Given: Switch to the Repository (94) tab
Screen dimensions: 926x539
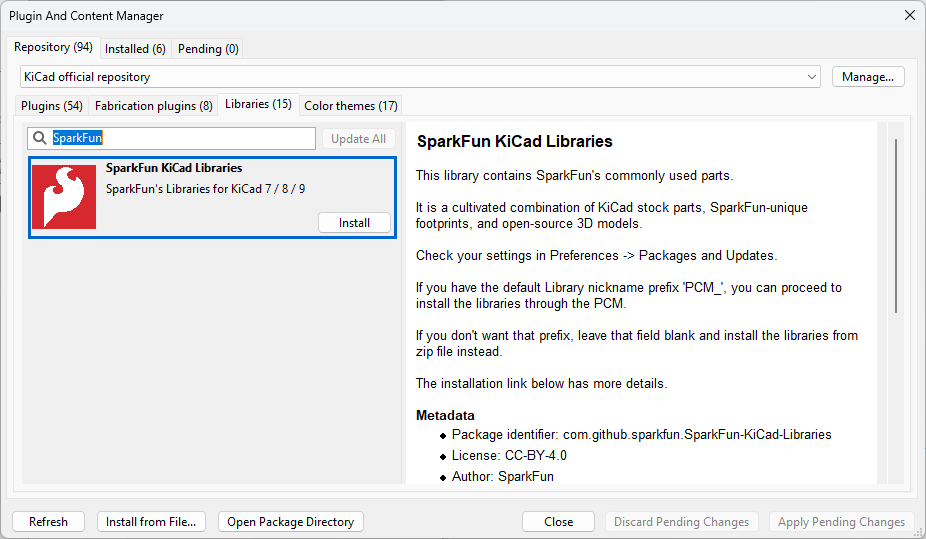Looking at the screenshot, I should (53, 47).
